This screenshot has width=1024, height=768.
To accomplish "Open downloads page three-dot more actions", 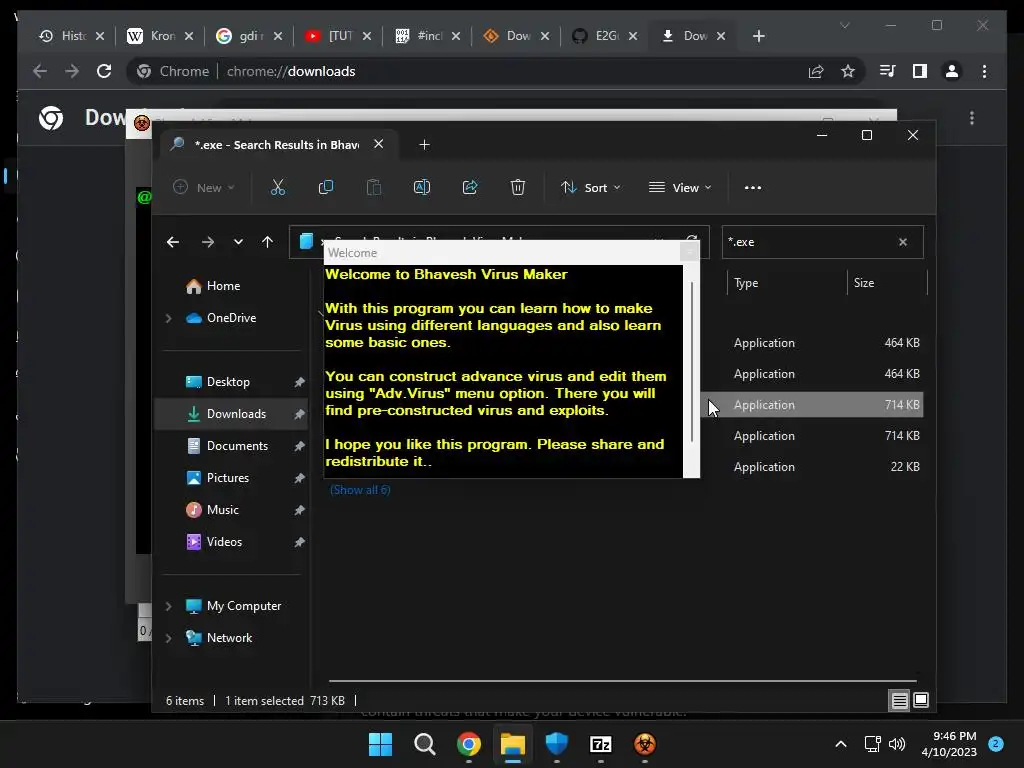I will (x=972, y=118).
